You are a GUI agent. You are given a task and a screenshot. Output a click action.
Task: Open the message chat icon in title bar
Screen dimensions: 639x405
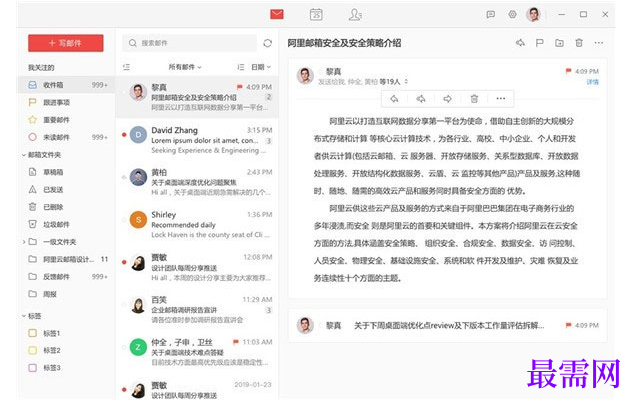tap(491, 15)
